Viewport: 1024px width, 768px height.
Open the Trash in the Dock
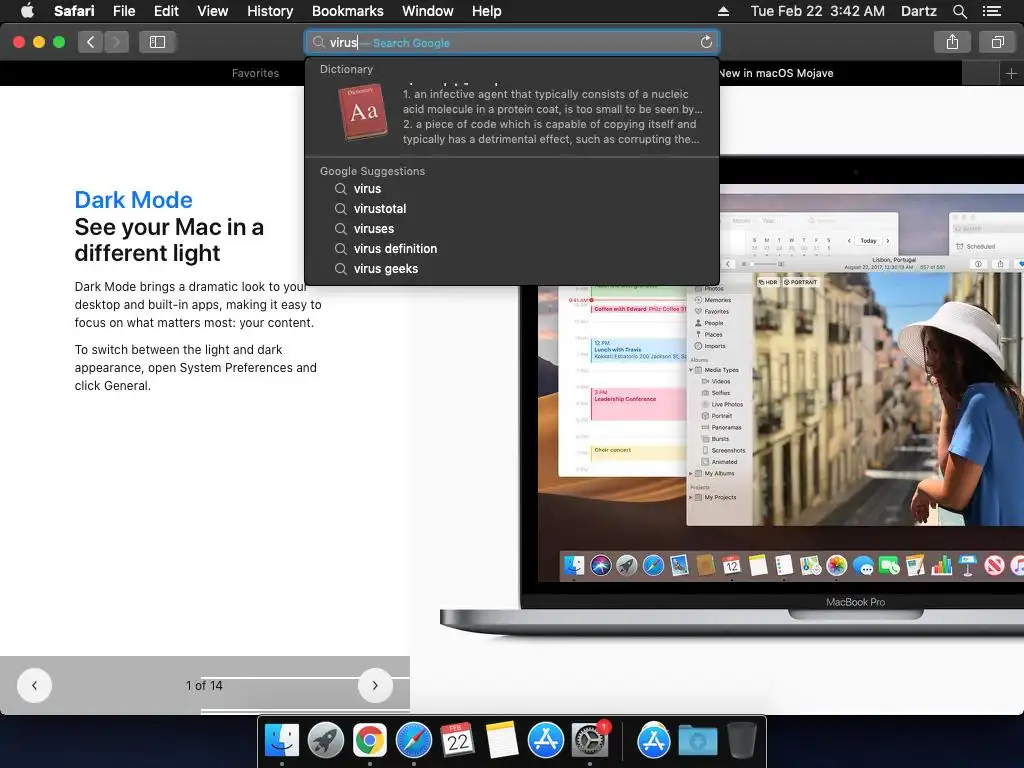pos(741,741)
